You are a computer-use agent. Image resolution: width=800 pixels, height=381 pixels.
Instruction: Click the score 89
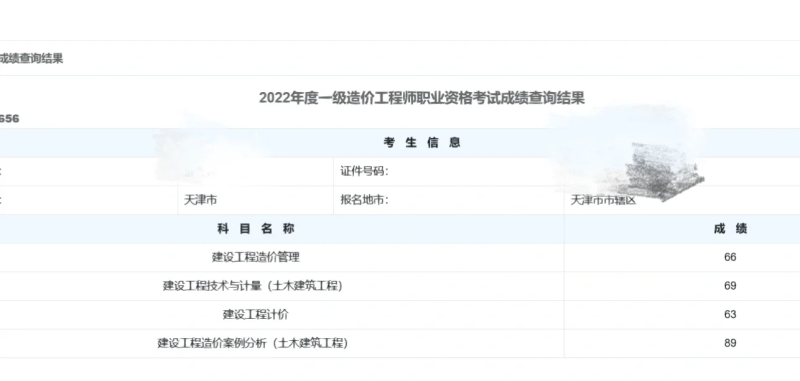[x=730, y=343]
